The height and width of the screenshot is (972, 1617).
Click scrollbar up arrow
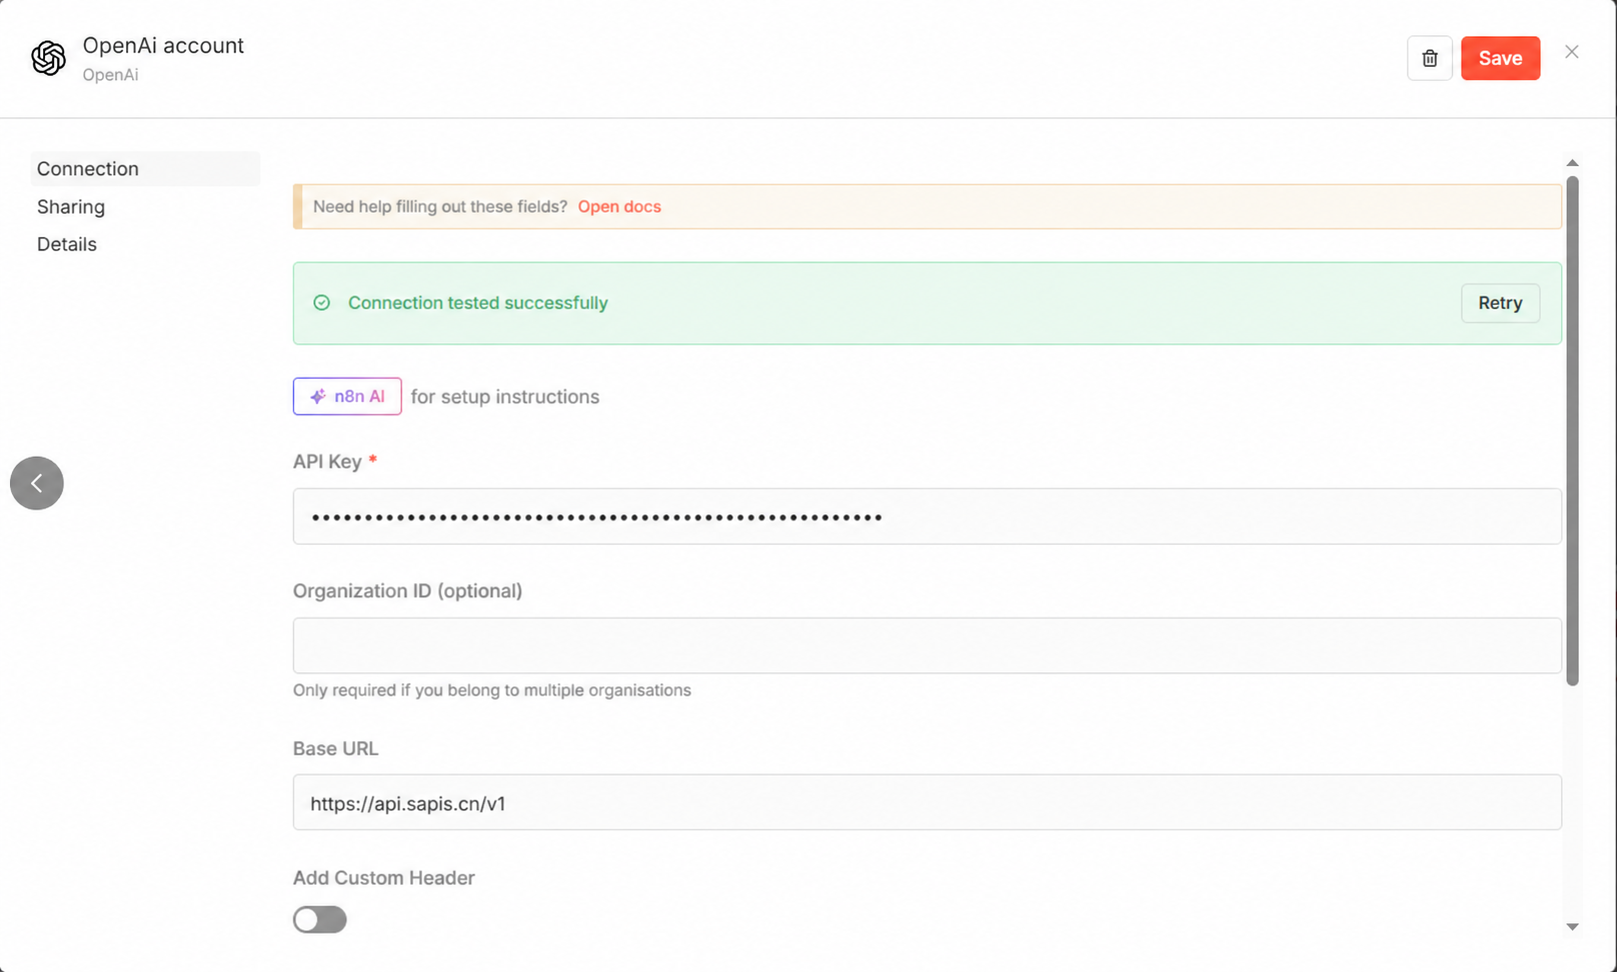tap(1572, 162)
